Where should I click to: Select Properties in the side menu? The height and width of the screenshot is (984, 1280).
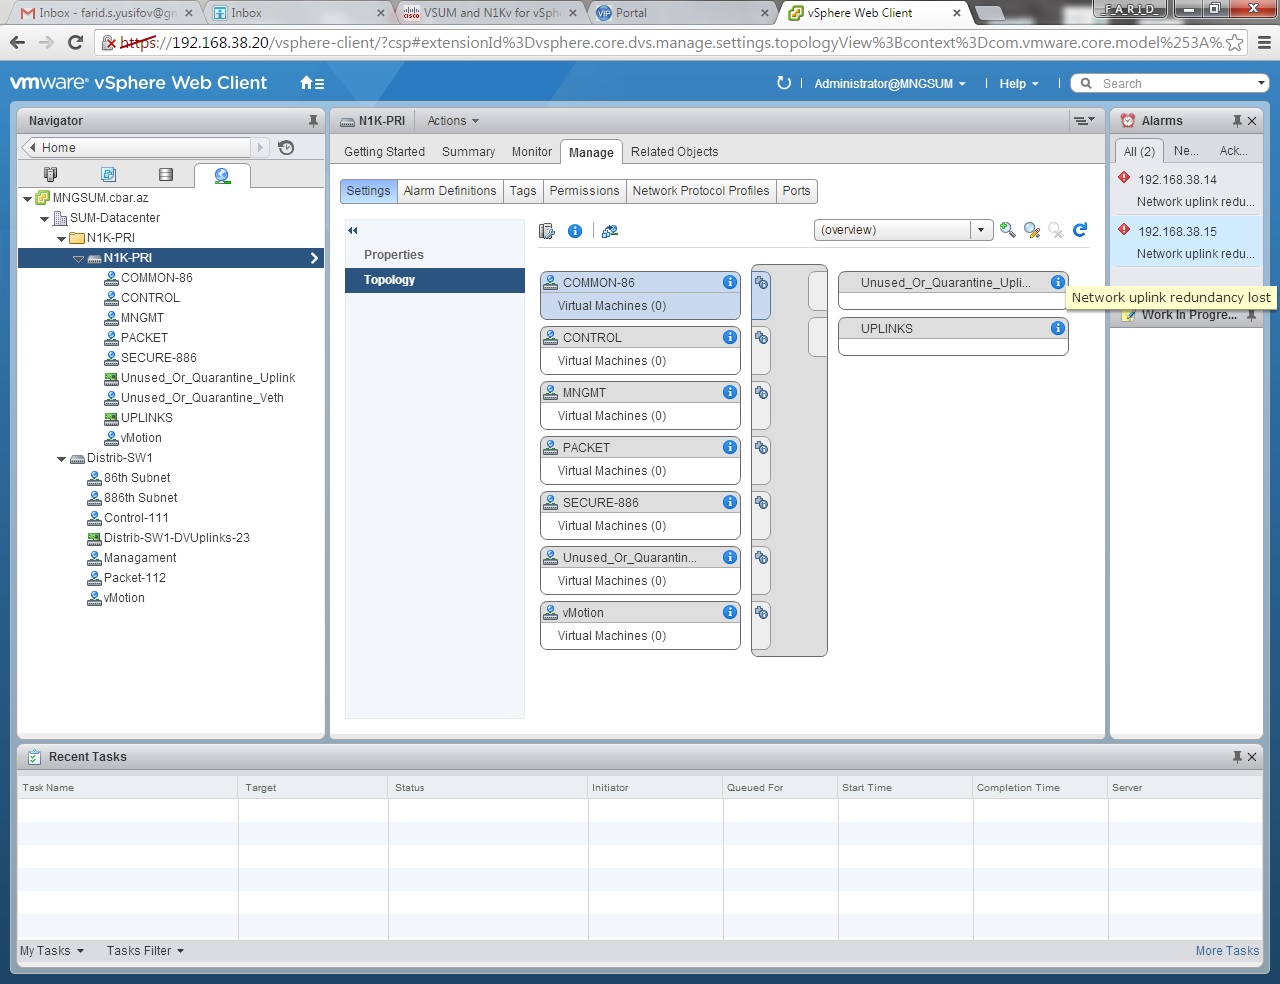[x=435, y=255]
